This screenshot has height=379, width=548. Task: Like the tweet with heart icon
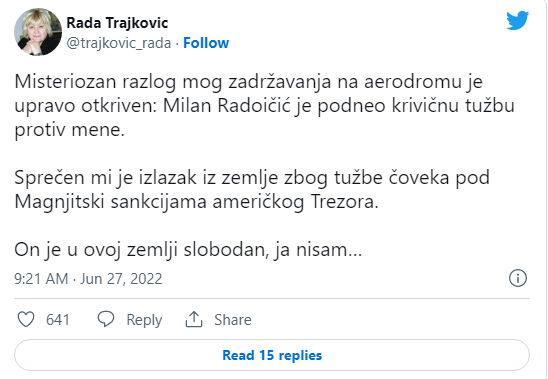click(26, 320)
